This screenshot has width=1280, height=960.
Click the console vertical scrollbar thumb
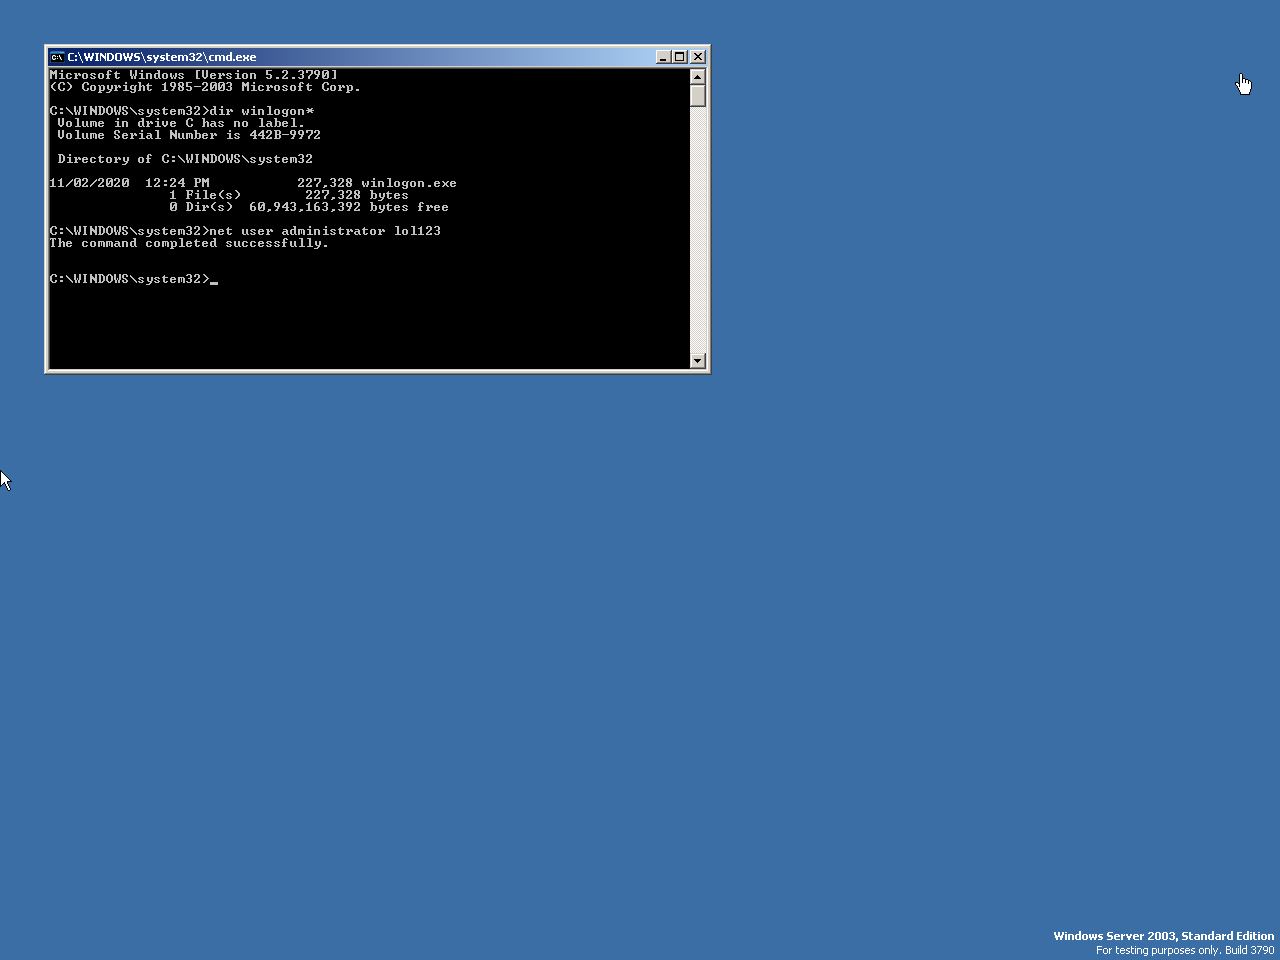(x=698, y=96)
